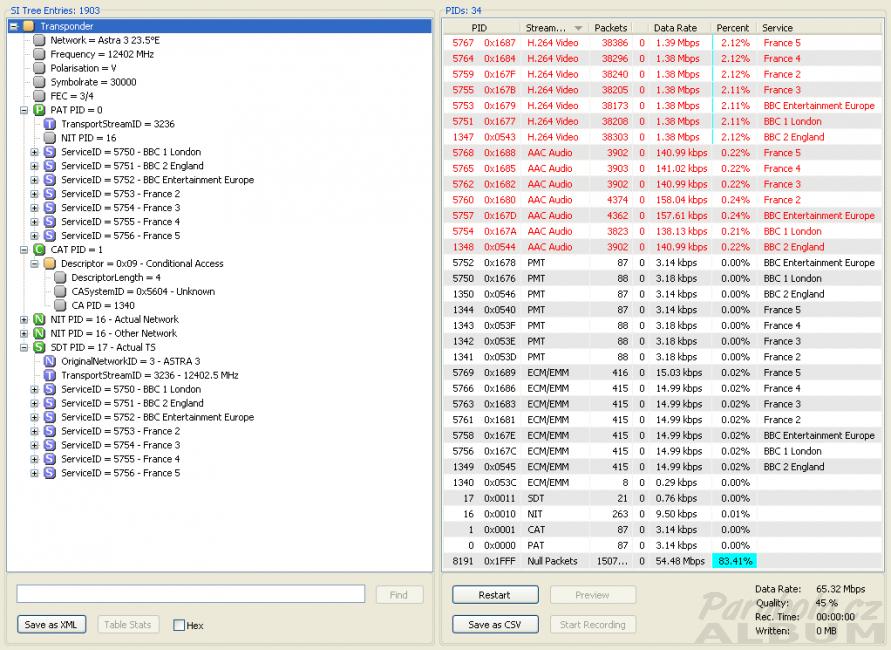Toggle the Hex checkbox
The image size is (891, 650).
179,625
